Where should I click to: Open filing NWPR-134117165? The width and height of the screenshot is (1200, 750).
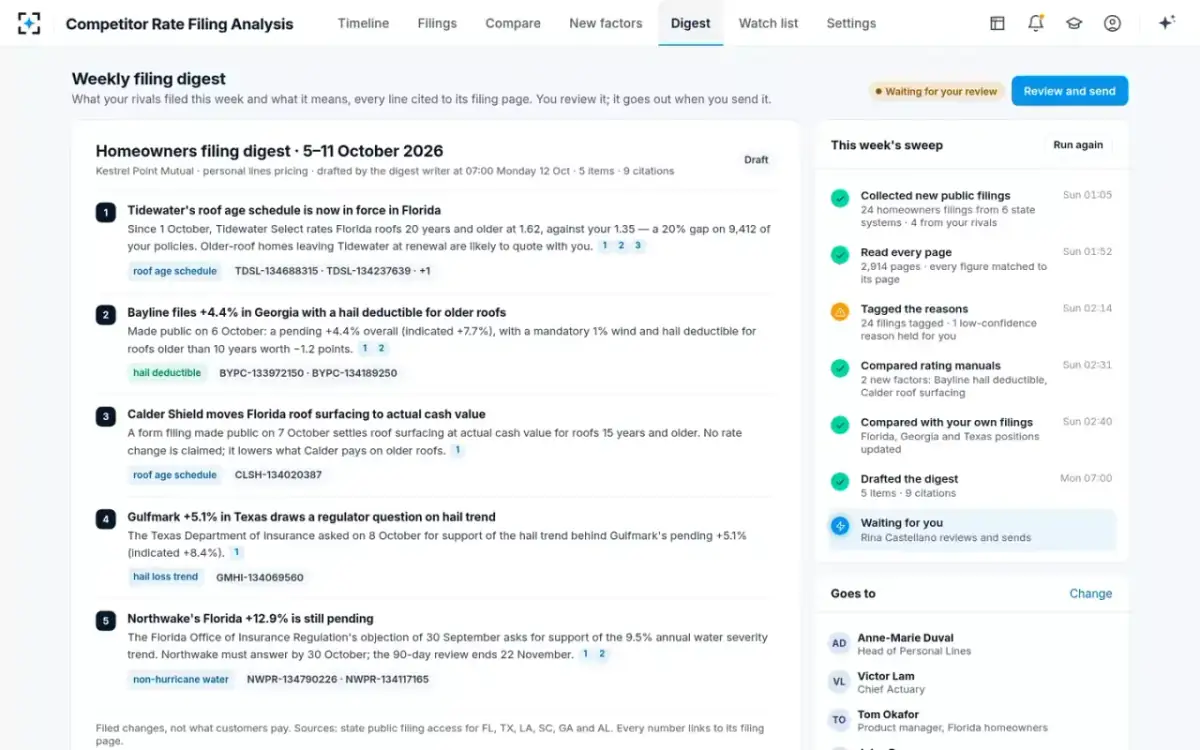click(387, 679)
